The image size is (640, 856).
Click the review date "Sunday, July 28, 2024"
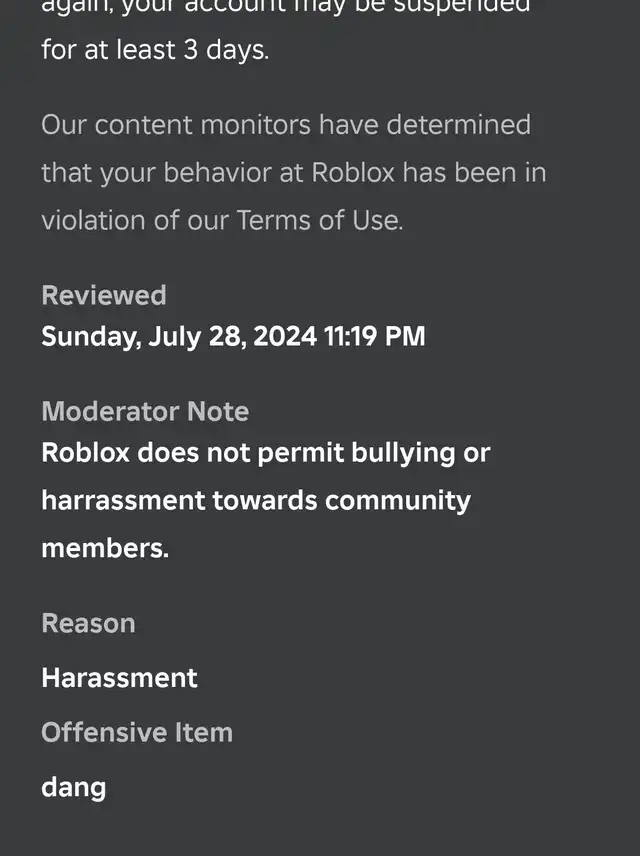pos(178,336)
